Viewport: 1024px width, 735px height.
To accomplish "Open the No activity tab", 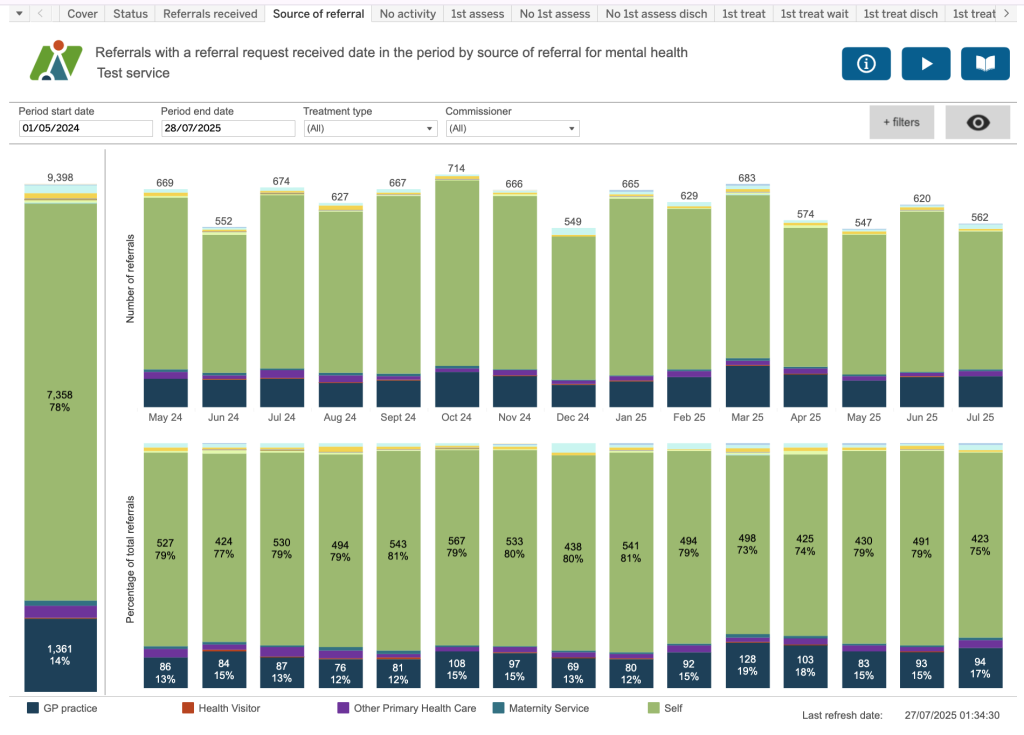I will tap(407, 14).
